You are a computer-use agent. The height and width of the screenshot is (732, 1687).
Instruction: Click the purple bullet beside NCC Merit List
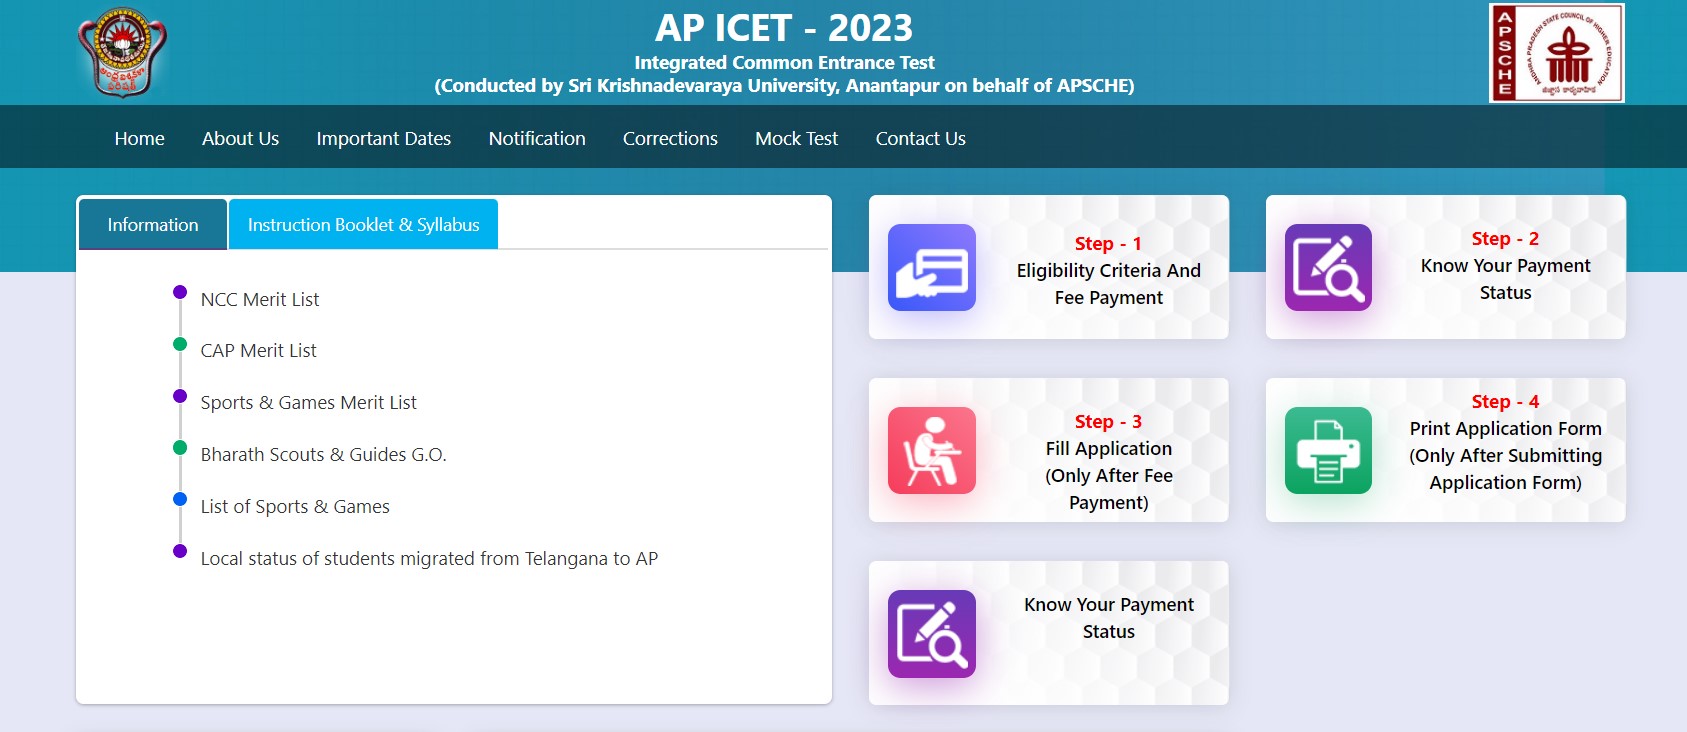[180, 292]
